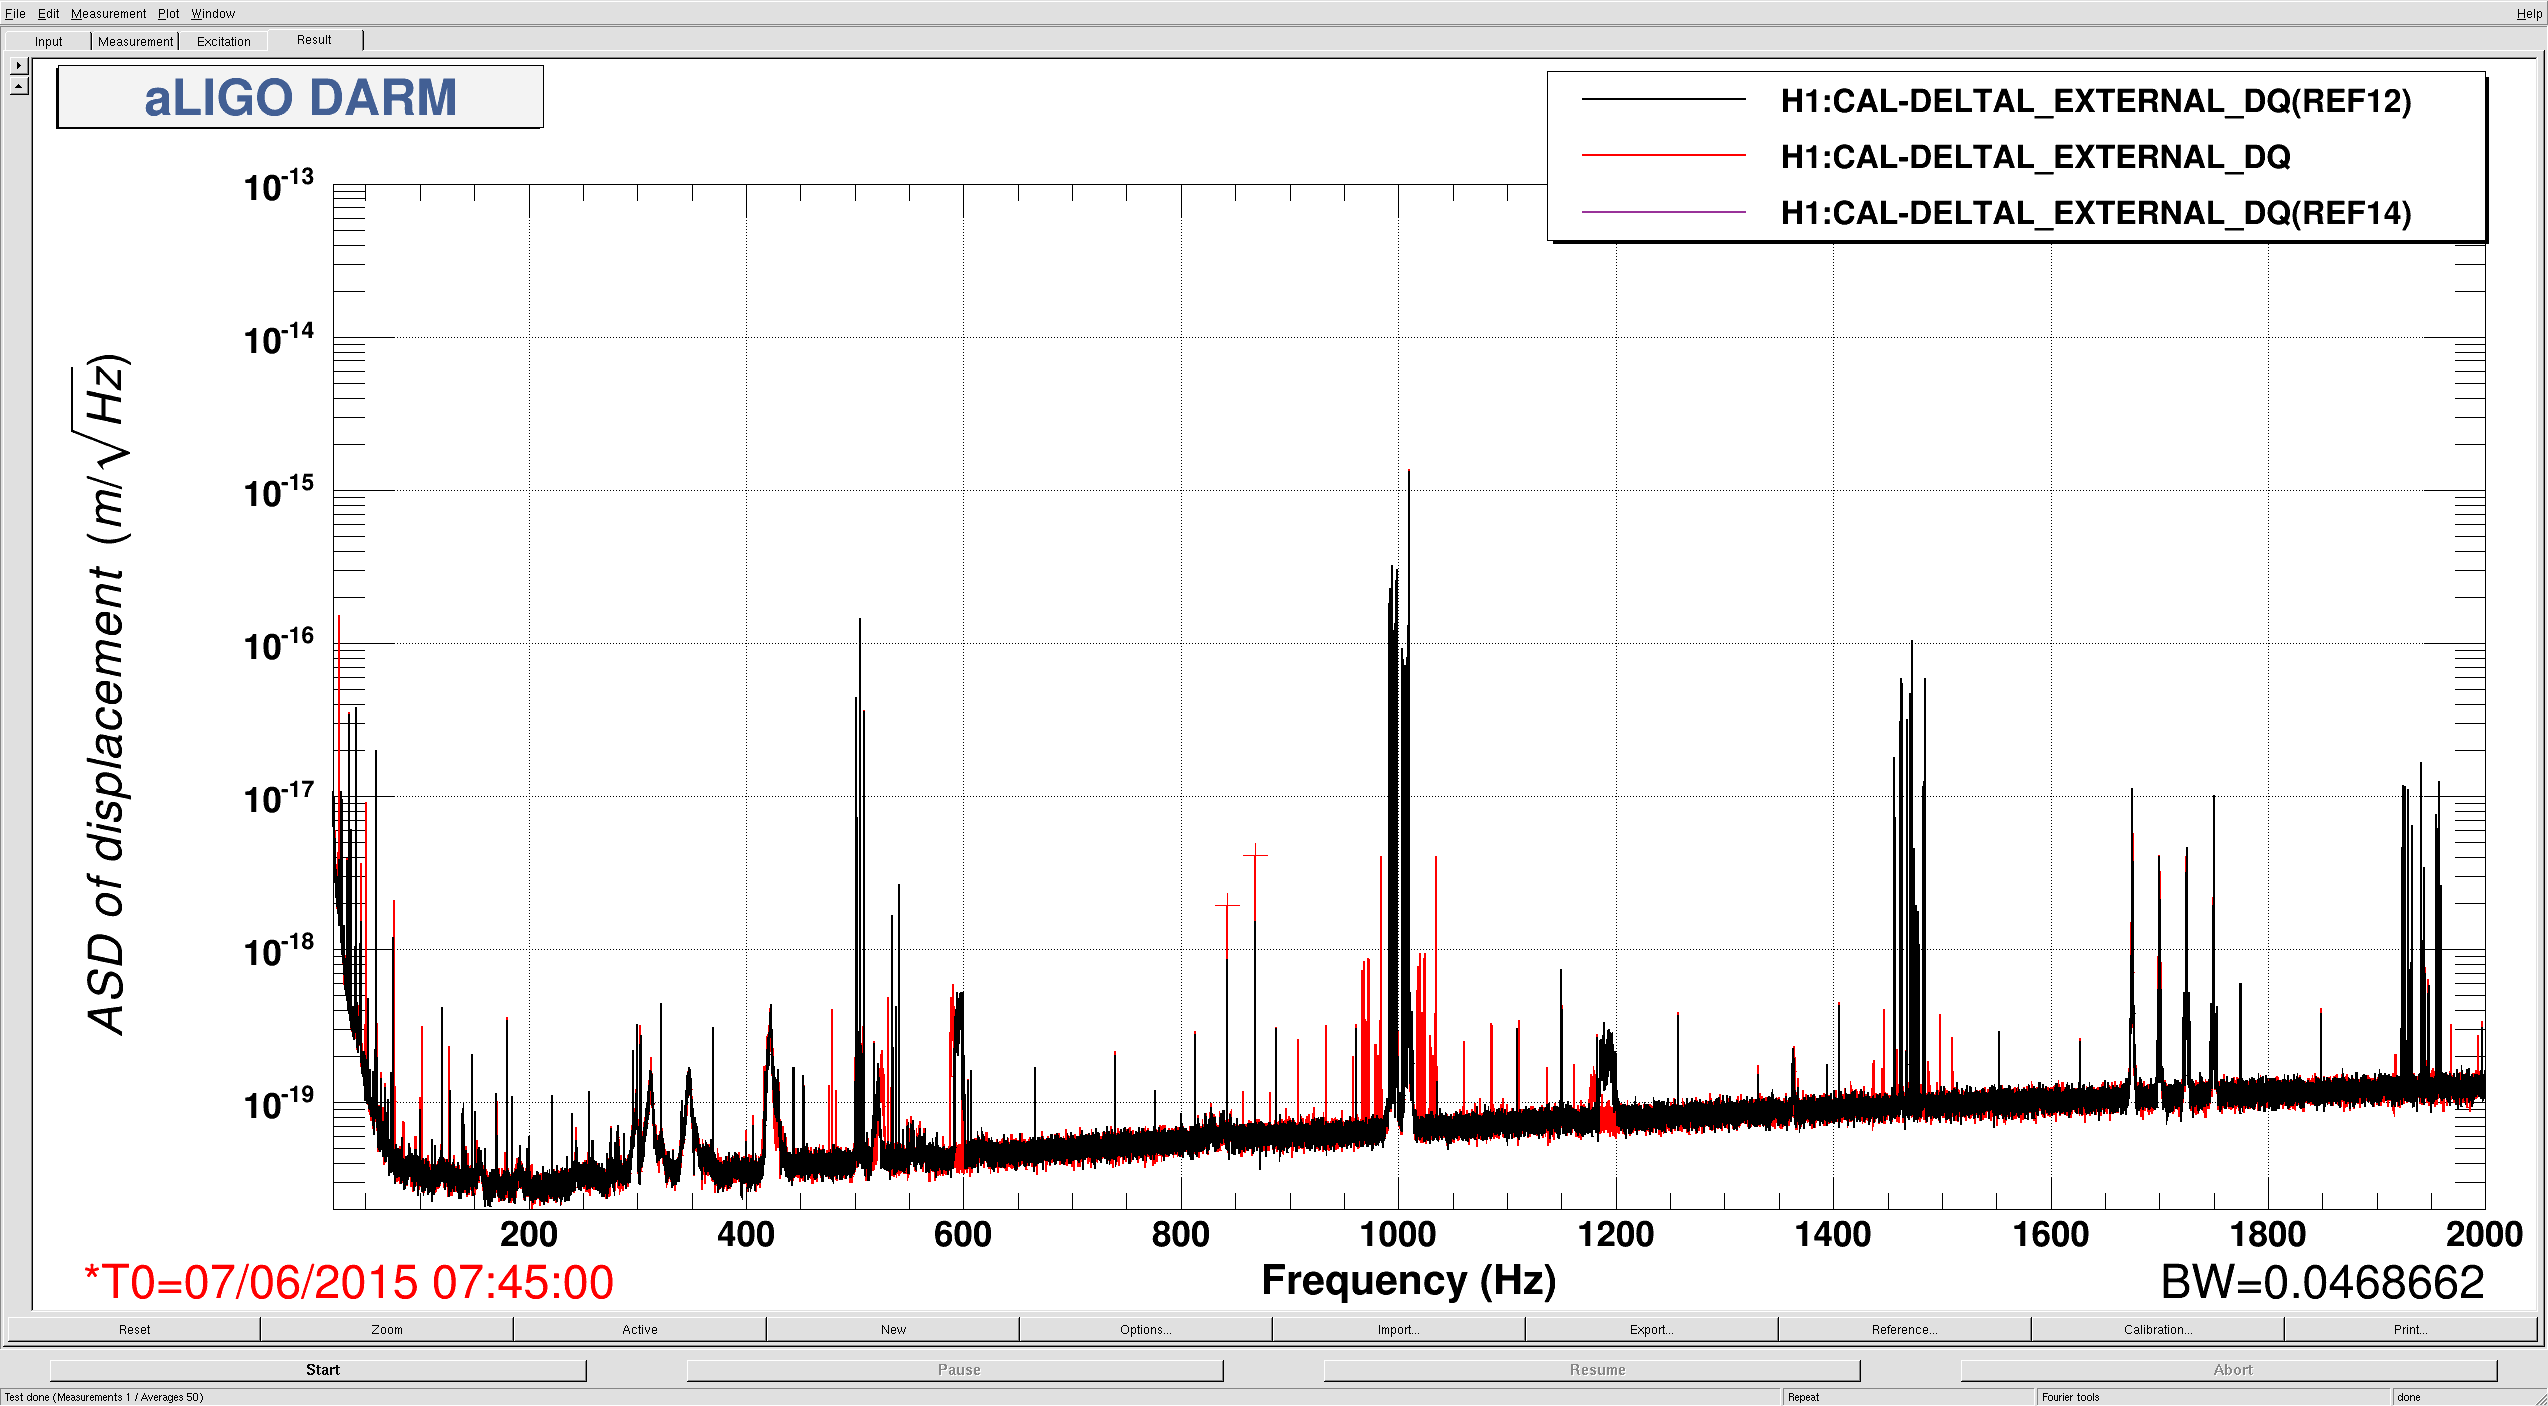Viewport: 2548px width, 1406px height.
Task: Select legend entry H1:CAL-DELTAL_EXTERNAL_DQ(REF14)
Action: point(2096,213)
